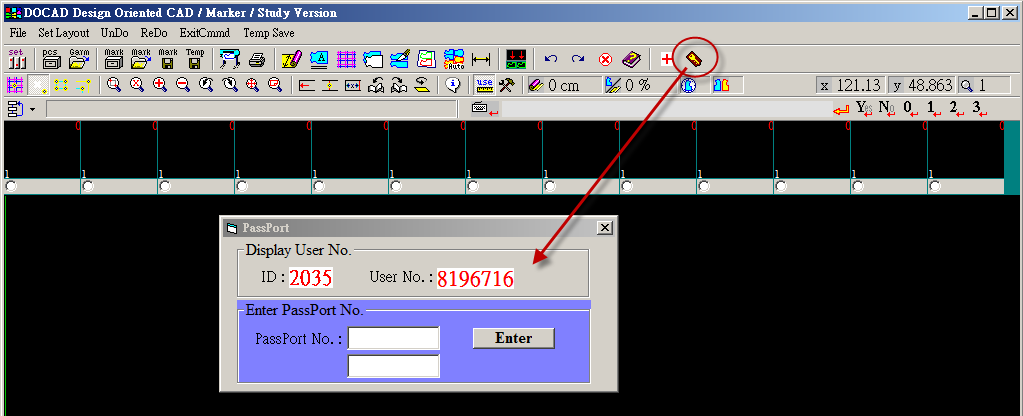Click the red plus icon
This screenshot has width=1023, height=416.
667,60
